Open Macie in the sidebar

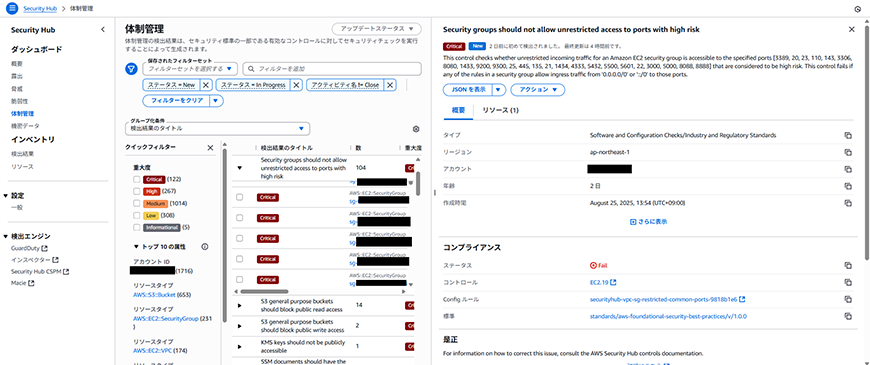pos(22,283)
